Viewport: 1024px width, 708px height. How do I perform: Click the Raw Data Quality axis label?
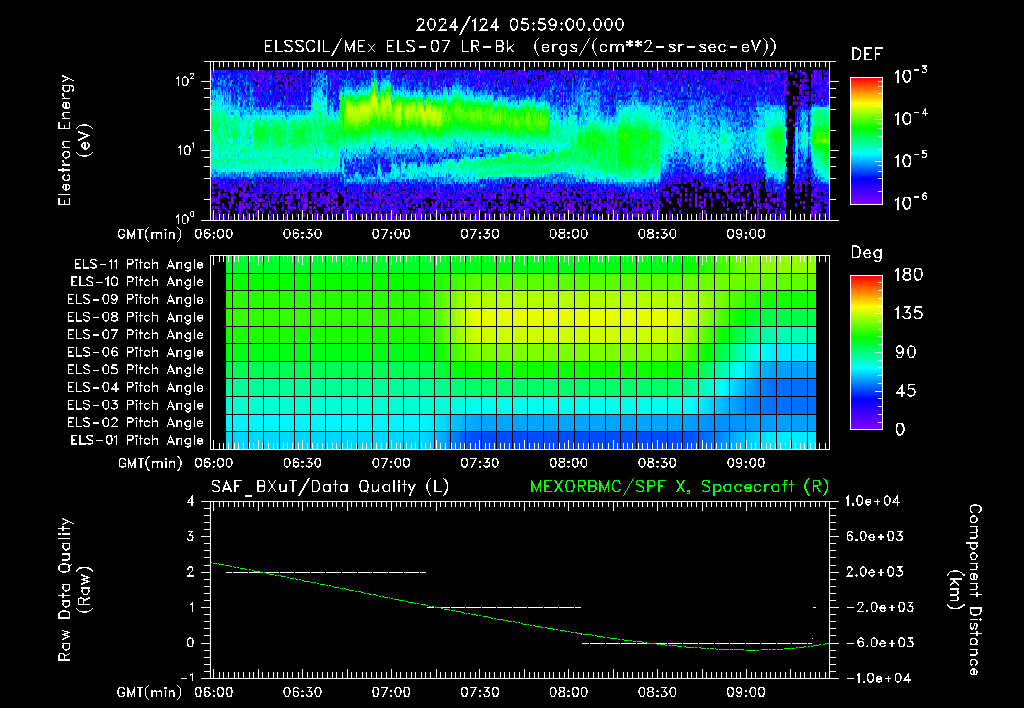tap(74, 590)
